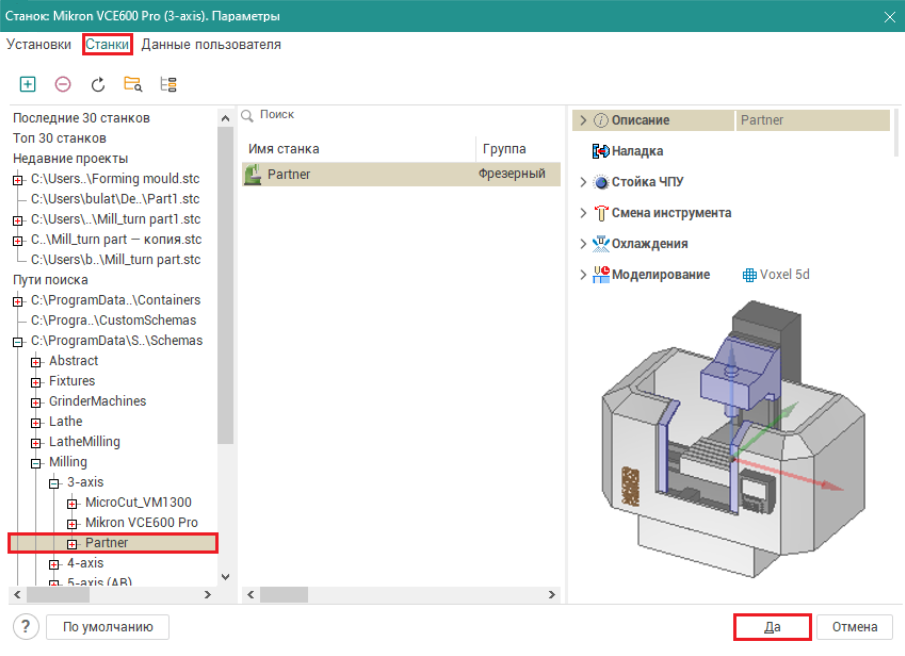Click the По умолчанию button
This screenshot has width=905, height=656.
click(x=108, y=627)
